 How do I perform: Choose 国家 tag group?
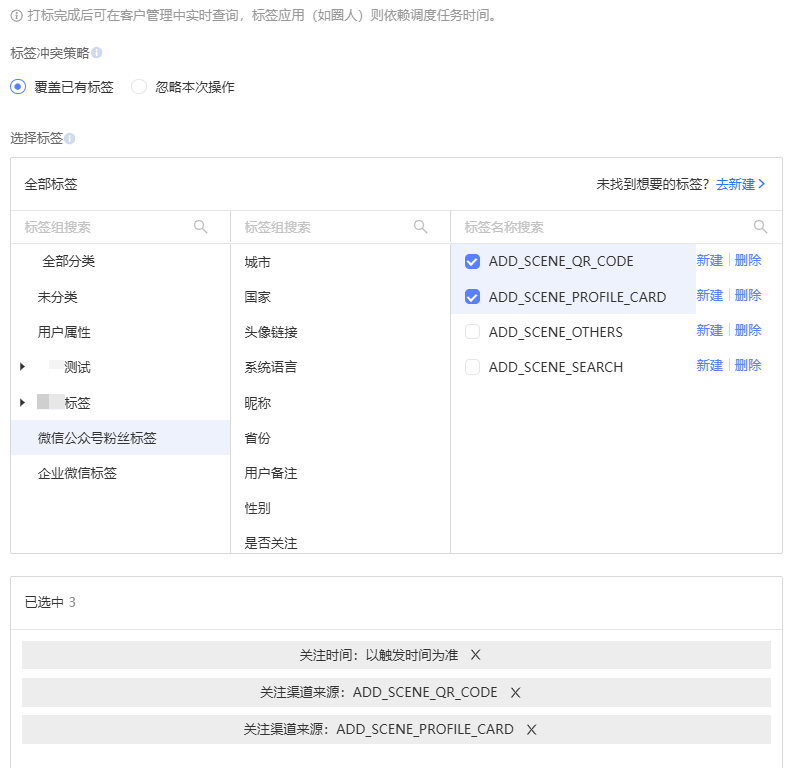[x=257, y=297]
